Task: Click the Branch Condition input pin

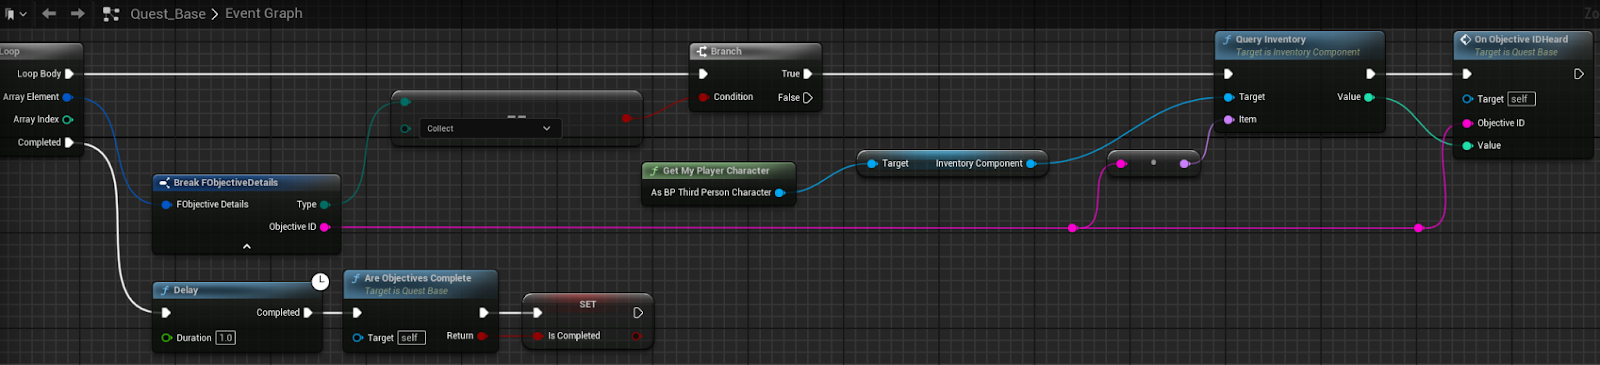Action: 704,97
